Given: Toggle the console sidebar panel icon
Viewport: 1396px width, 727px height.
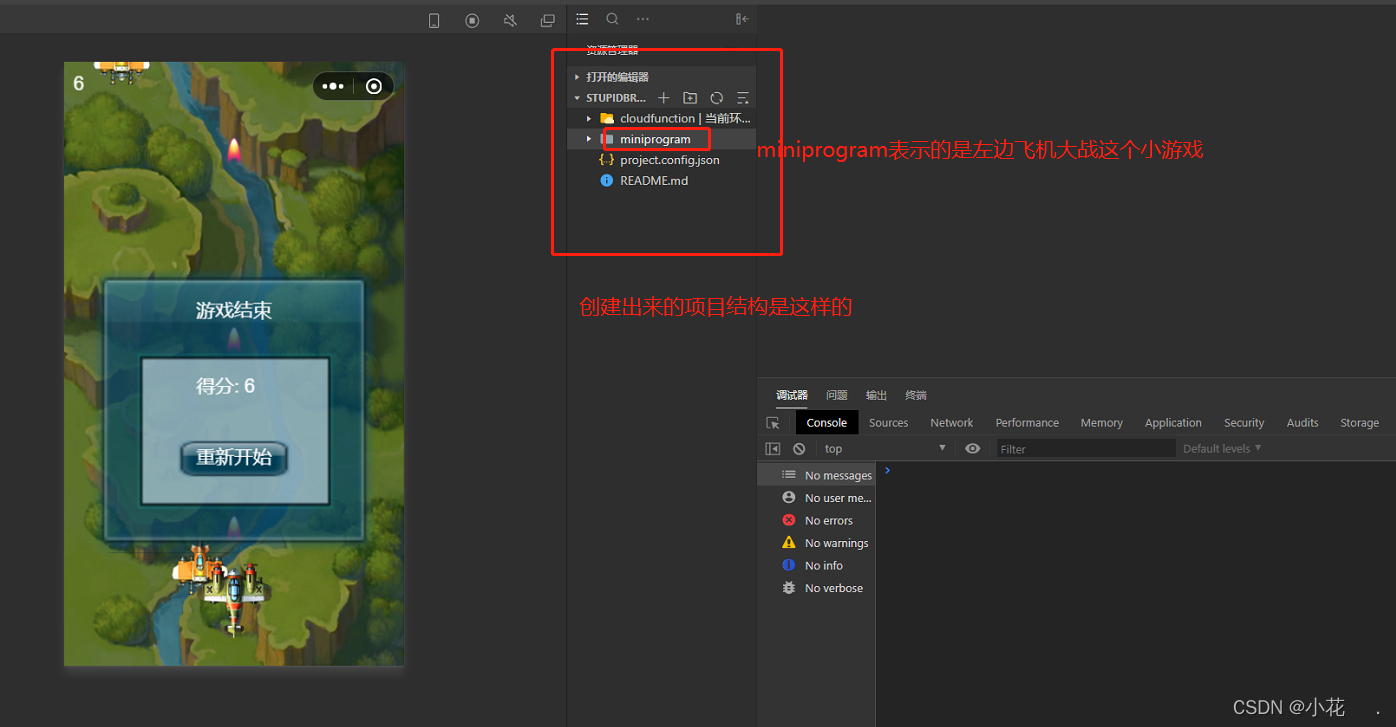Looking at the screenshot, I should coord(772,449).
